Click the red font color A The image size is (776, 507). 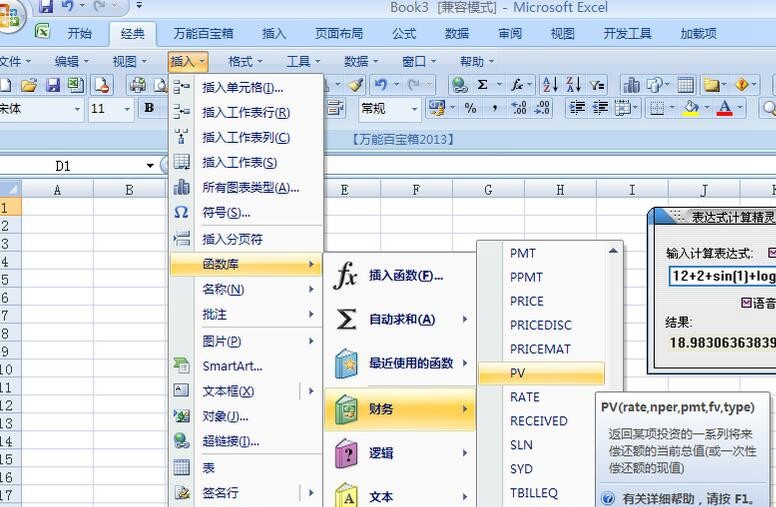pyautogui.click(x=725, y=108)
